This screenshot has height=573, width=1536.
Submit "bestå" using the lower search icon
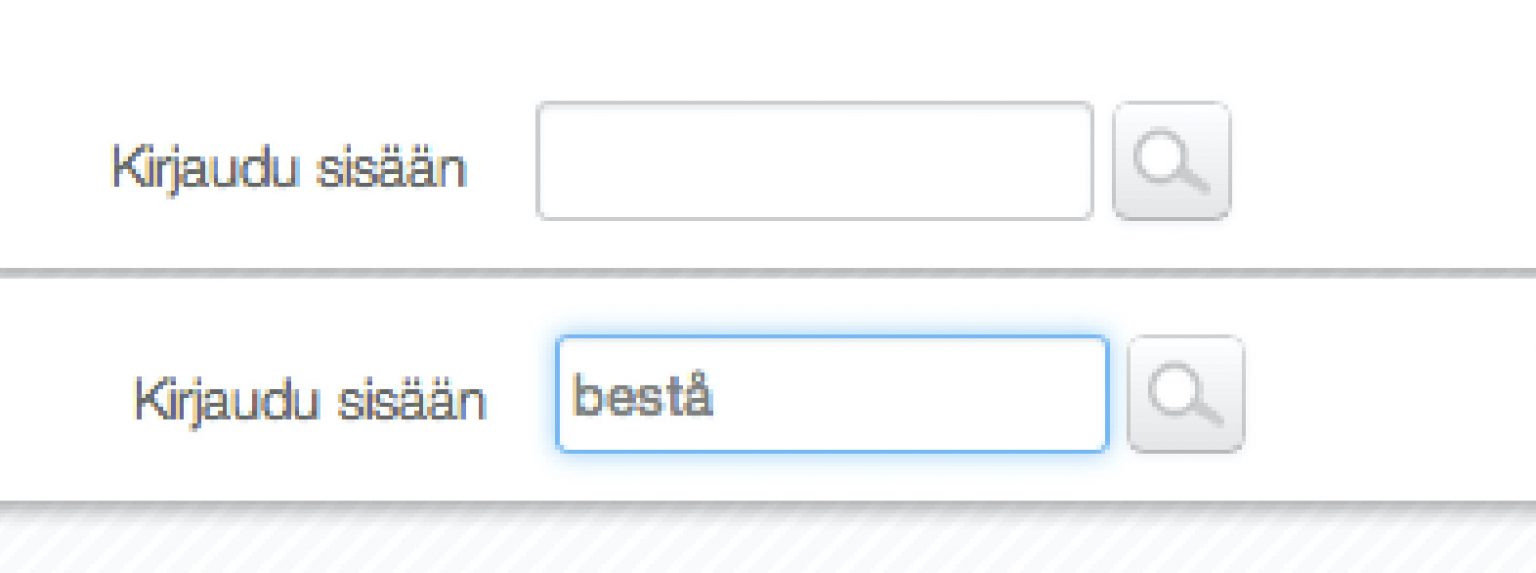click(1185, 394)
